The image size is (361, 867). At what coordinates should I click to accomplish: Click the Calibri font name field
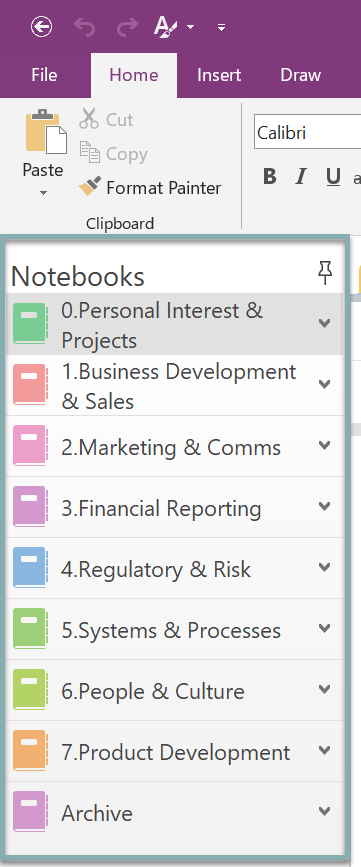(x=307, y=132)
